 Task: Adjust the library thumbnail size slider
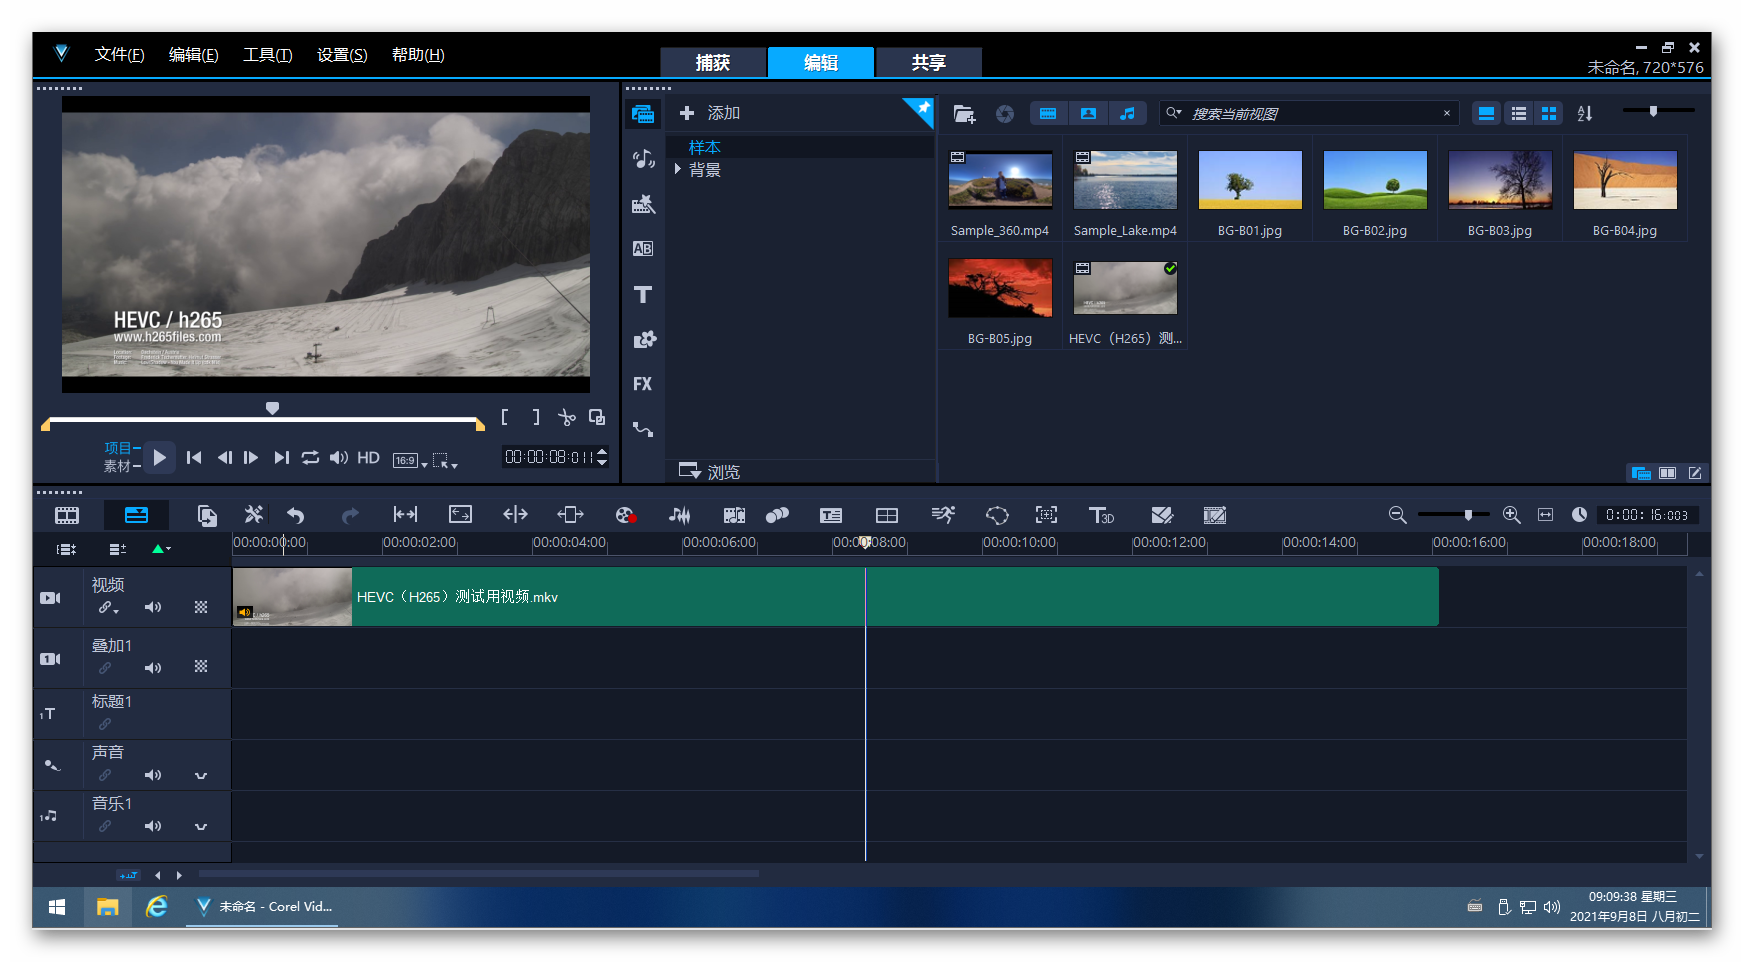[x=1654, y=111]
